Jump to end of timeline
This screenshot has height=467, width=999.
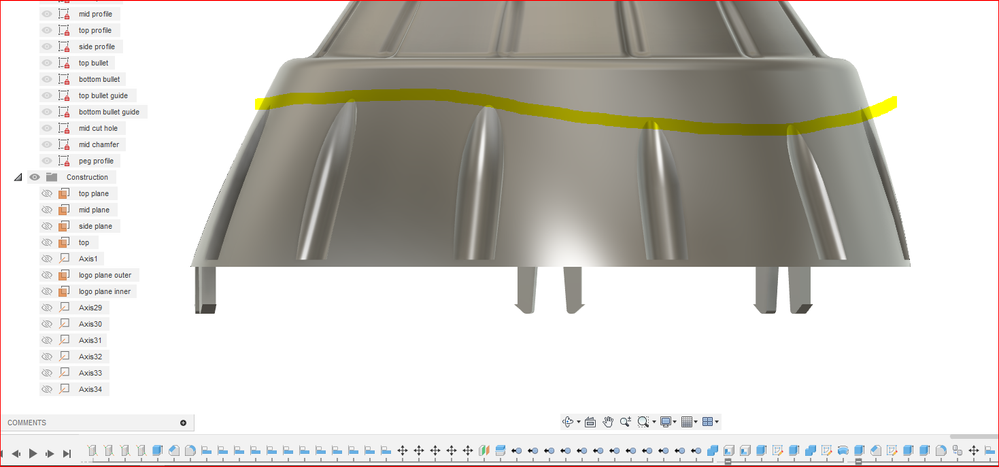pos(66,454)
